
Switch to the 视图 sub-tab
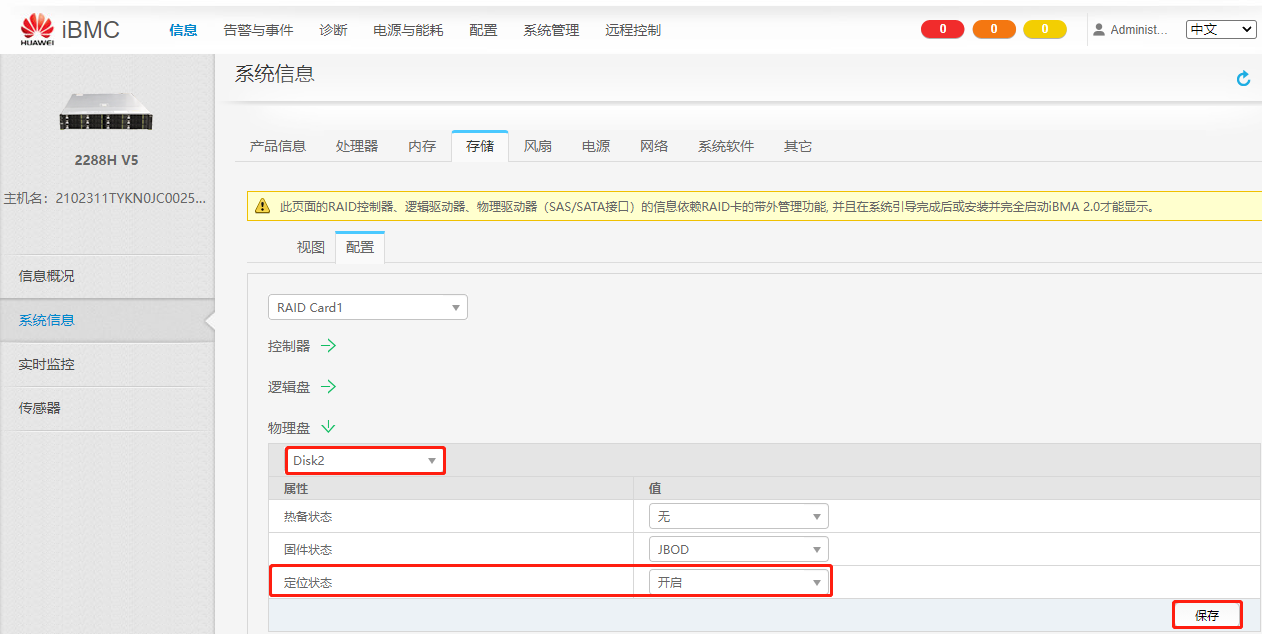pos(310,247)
